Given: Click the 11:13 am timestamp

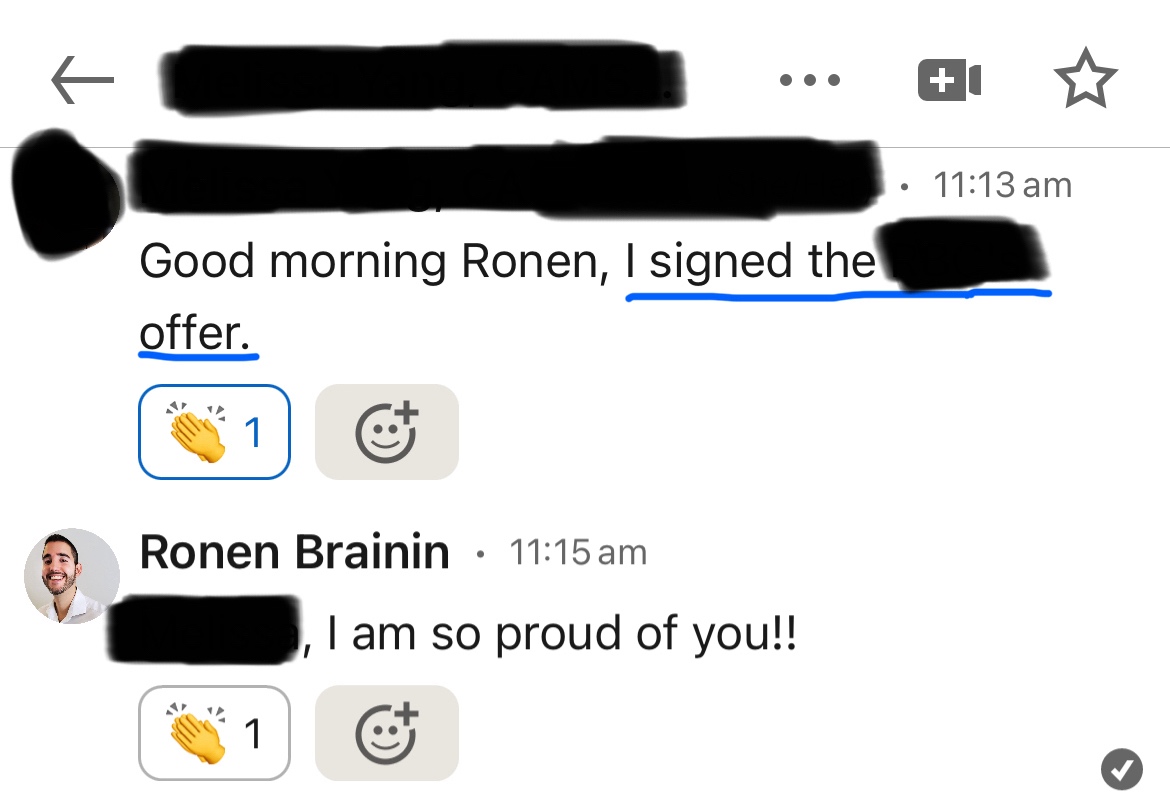Looking at the screenshot, I should [1001, 185].
